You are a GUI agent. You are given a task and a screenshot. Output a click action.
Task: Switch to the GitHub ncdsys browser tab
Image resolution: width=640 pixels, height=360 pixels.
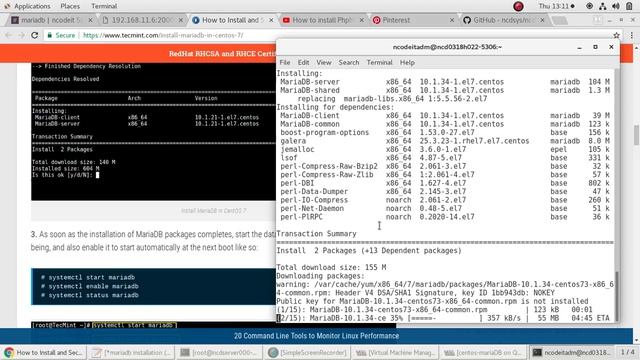503,20
